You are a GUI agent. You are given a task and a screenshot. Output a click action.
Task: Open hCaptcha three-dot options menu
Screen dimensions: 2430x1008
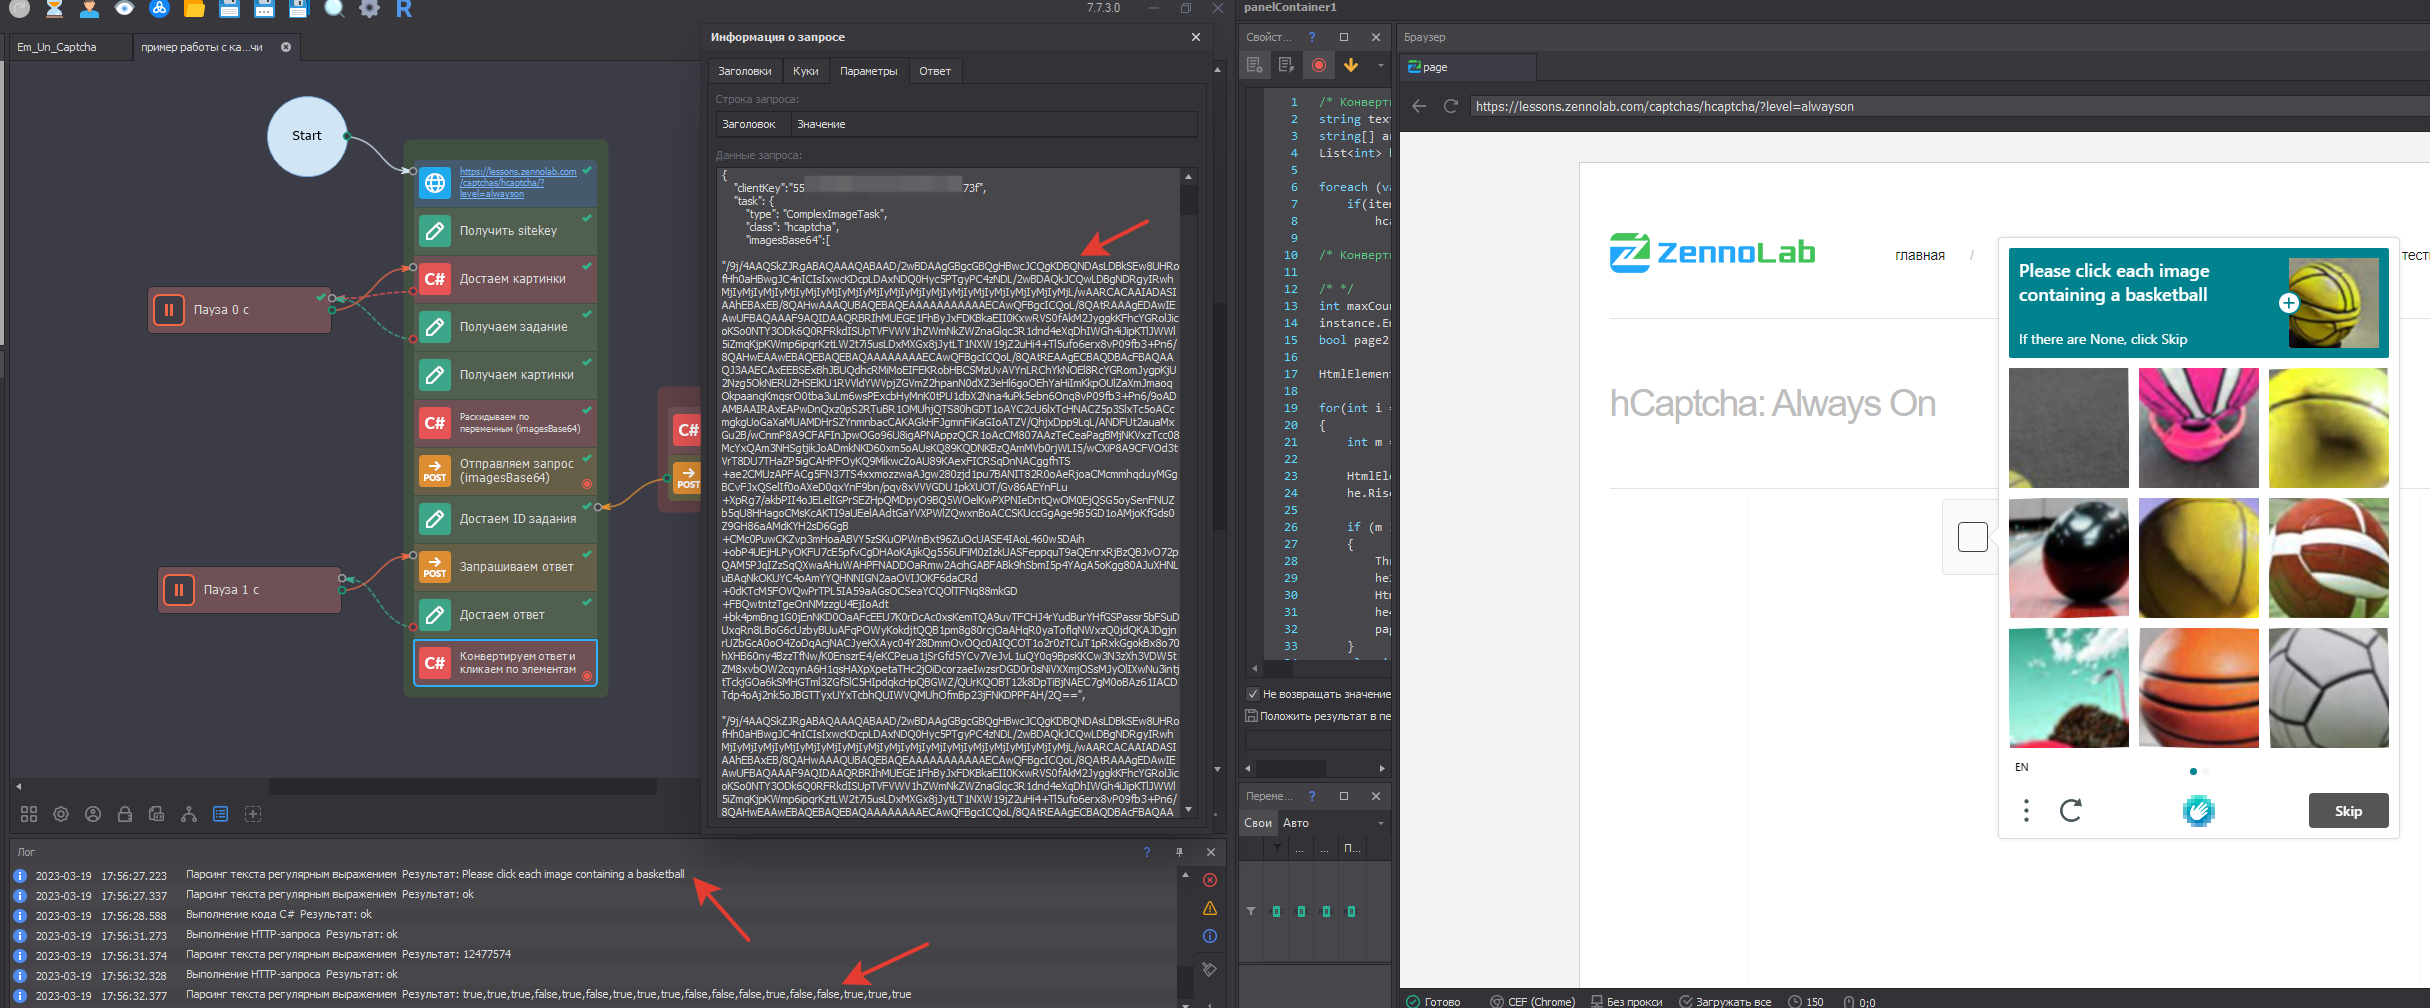click(2026, 810)
